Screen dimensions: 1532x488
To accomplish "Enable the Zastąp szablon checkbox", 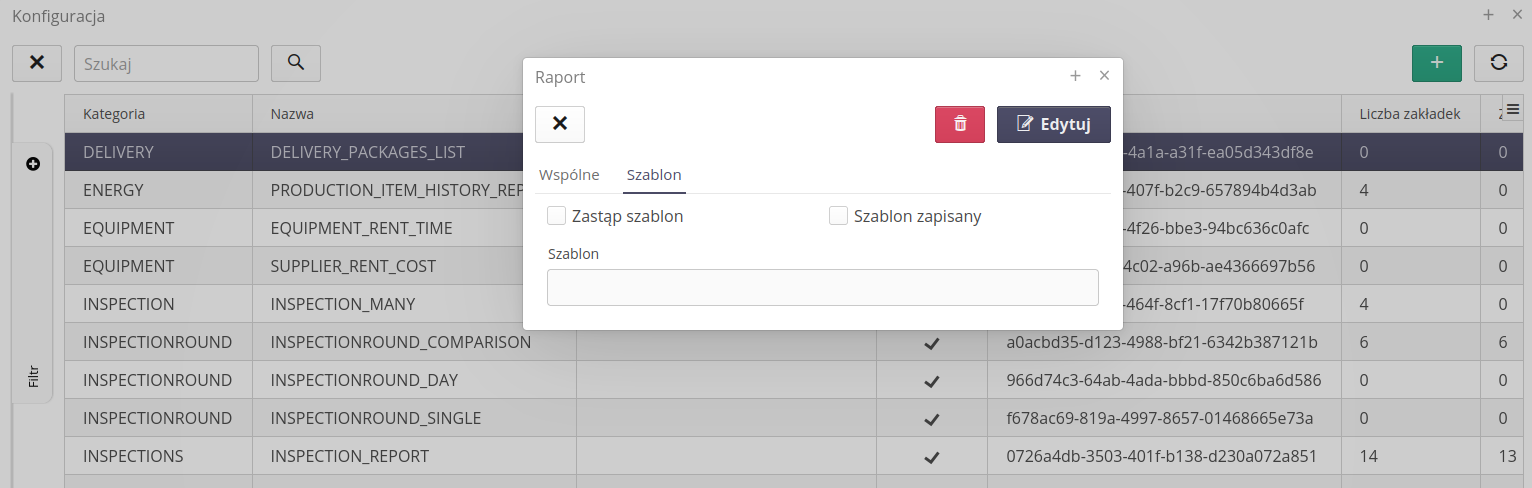I will pyautogui.click(x=557, y=216).
